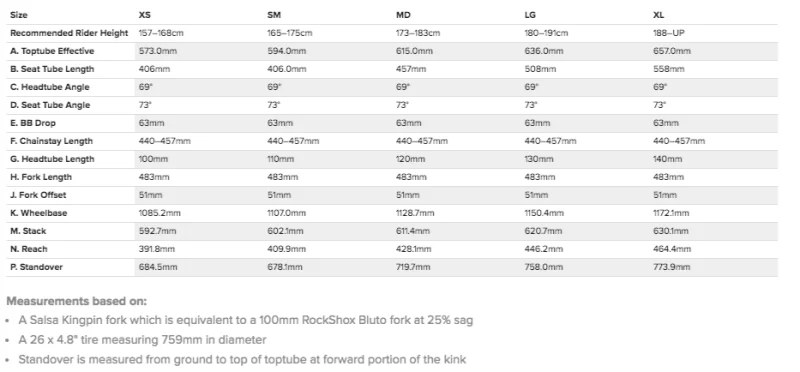Click the M. Stack row label

28,231
